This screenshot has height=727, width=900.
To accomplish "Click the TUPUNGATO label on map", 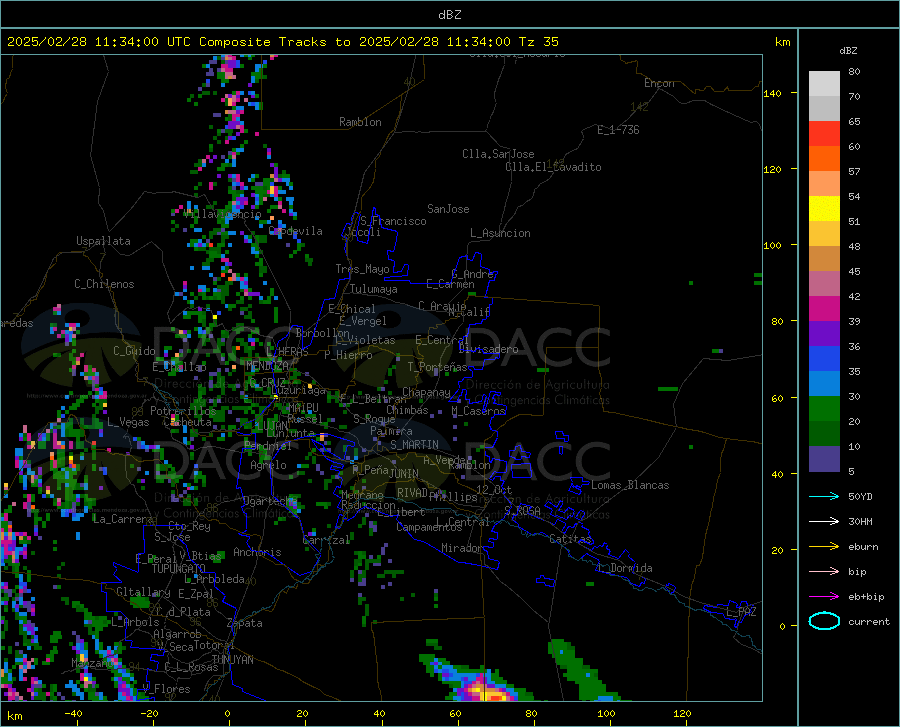I will tap(179, 569).
